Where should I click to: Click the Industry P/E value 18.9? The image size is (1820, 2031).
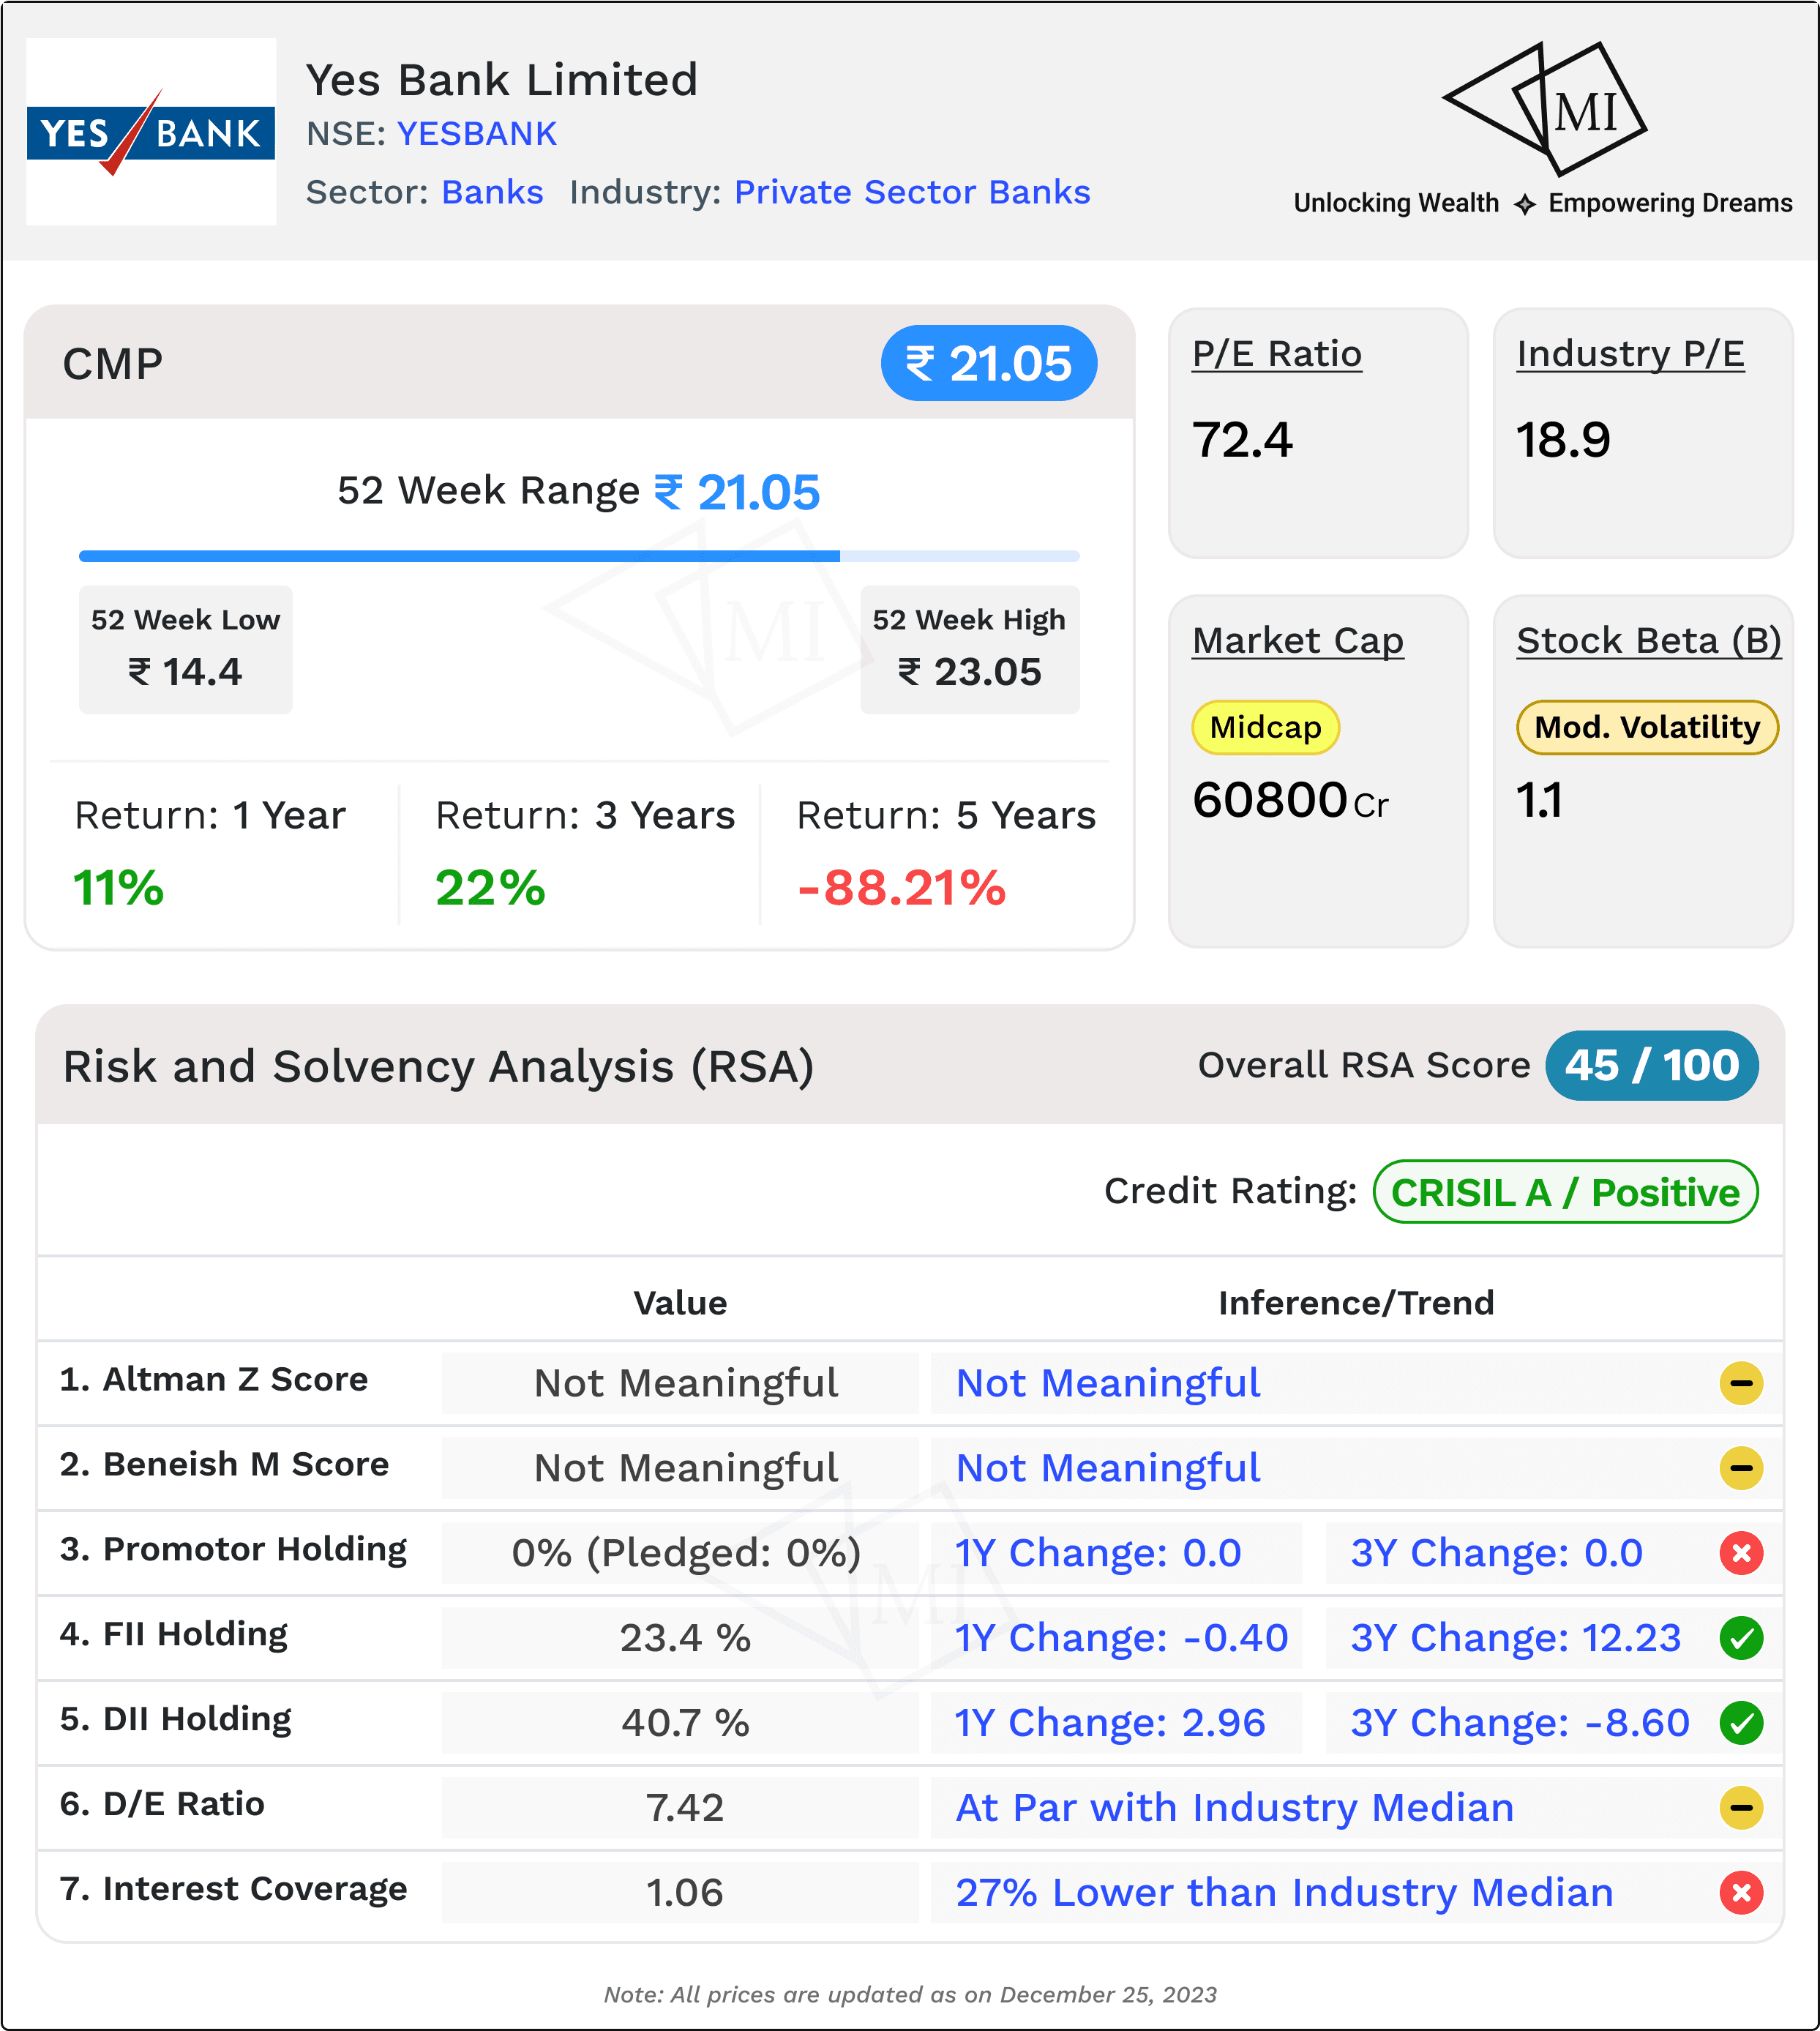coord(1563,440)
